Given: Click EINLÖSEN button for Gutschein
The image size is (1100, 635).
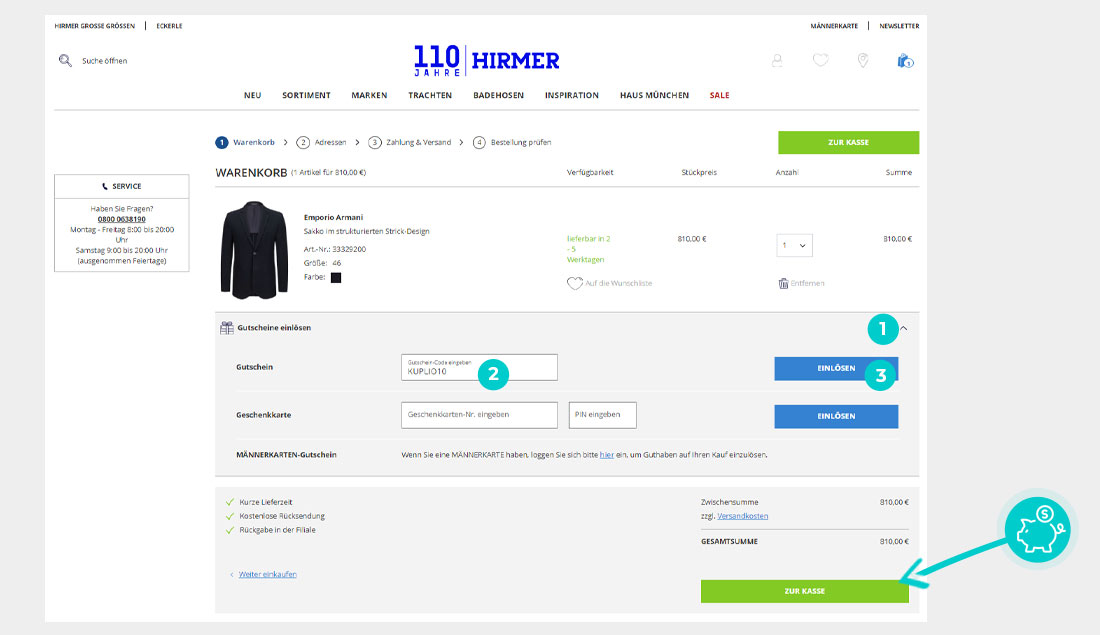Looking at the screenshot, I should click(836, 368).
